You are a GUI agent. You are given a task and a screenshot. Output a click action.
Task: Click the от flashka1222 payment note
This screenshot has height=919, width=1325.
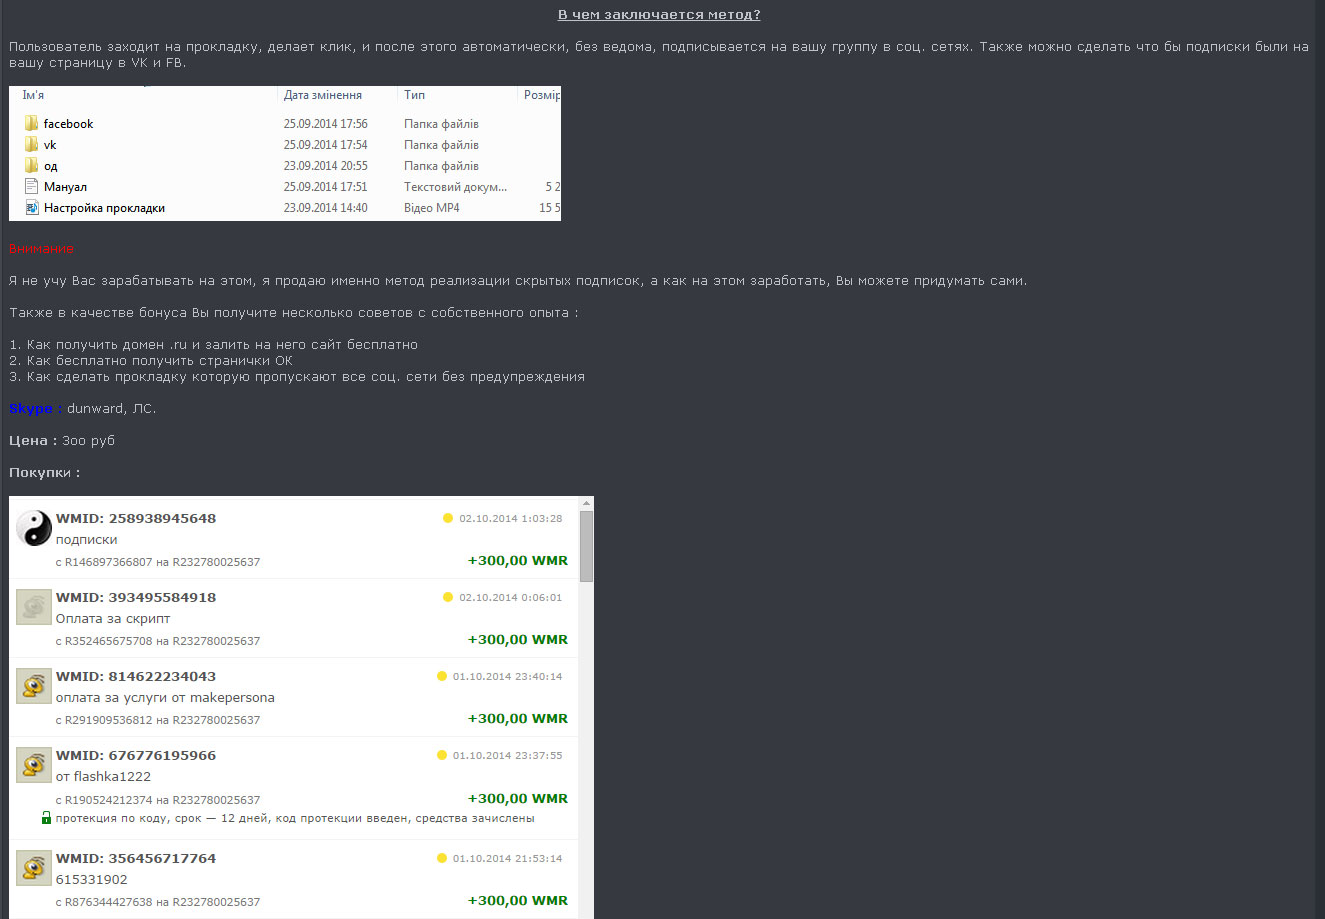(x=104, y=777)
